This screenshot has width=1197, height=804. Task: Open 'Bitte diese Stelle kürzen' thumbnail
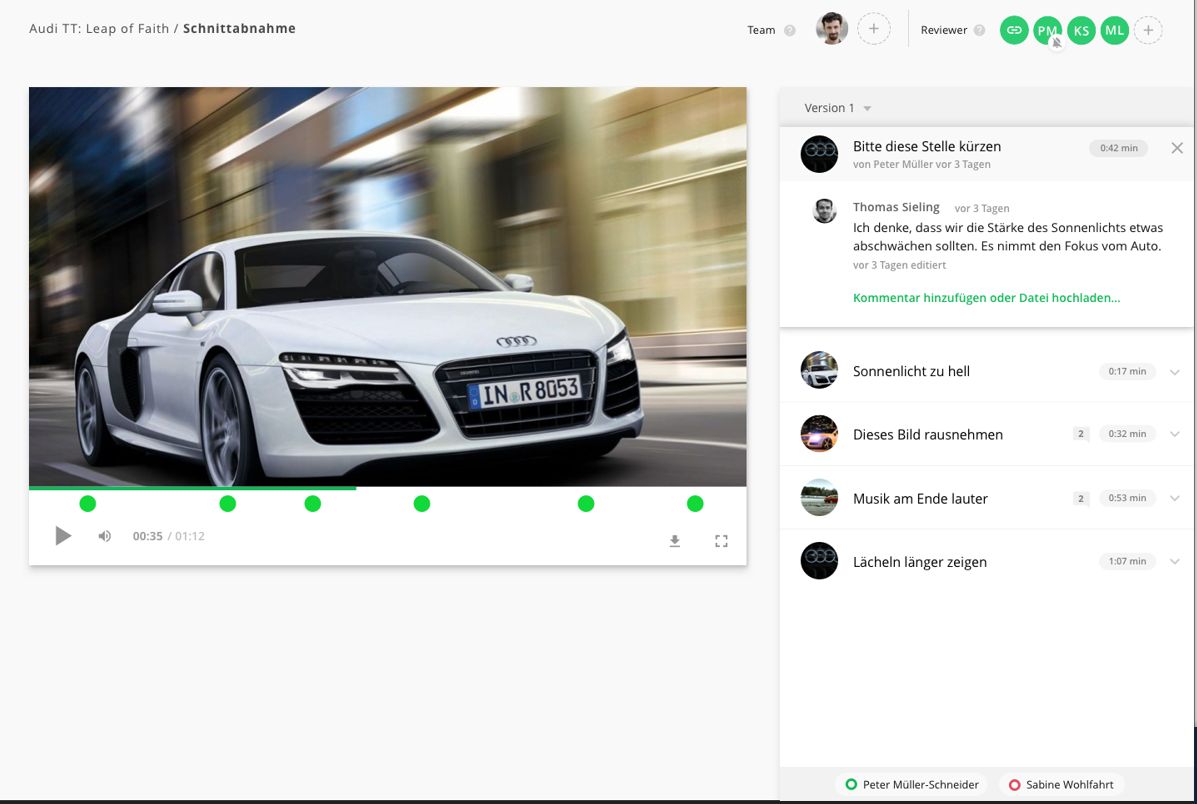click(819, 154)
